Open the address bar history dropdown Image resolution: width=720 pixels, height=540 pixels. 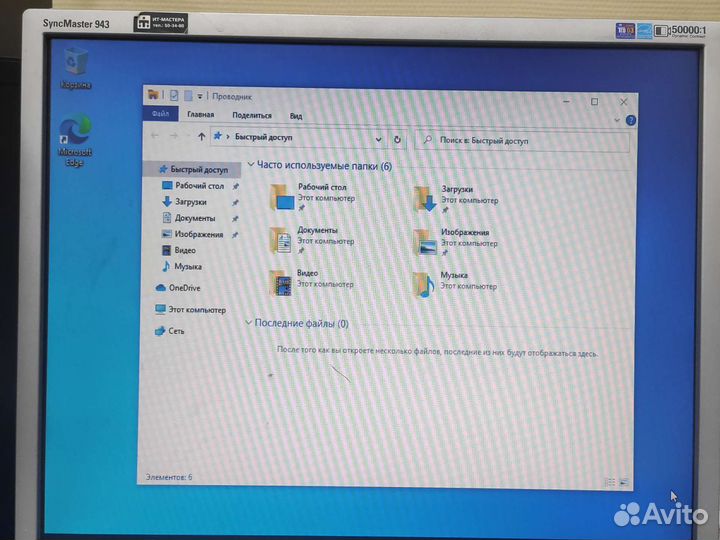pos(378,139)
